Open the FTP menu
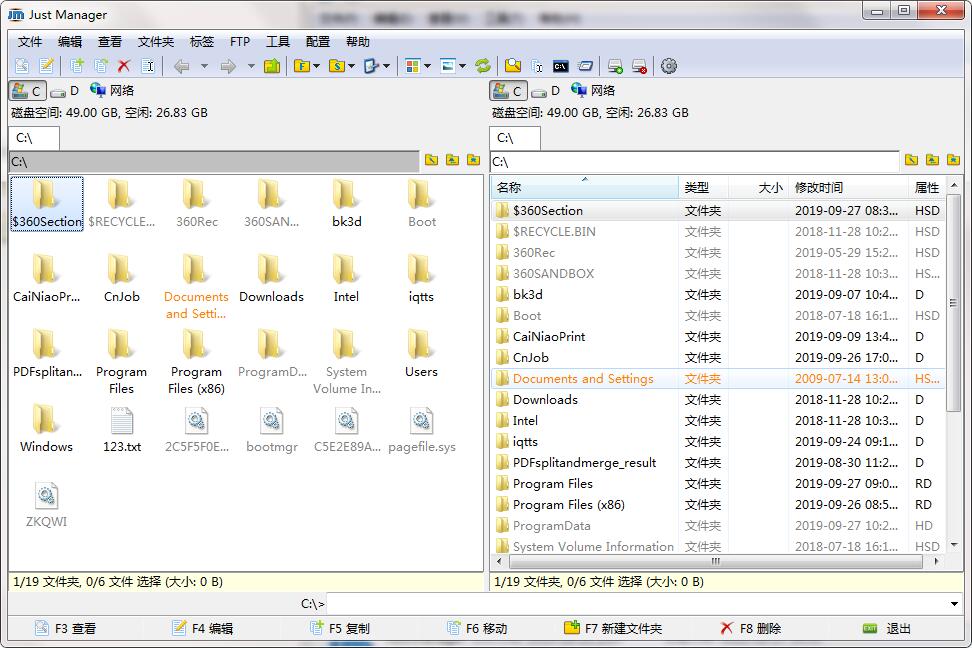The height and width of the screenshot is (648, 972). 240,42
